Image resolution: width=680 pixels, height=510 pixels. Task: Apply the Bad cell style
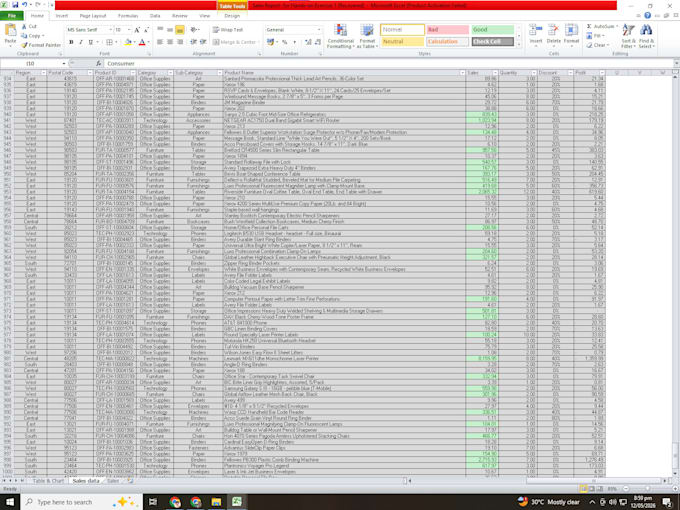[447, 30]
